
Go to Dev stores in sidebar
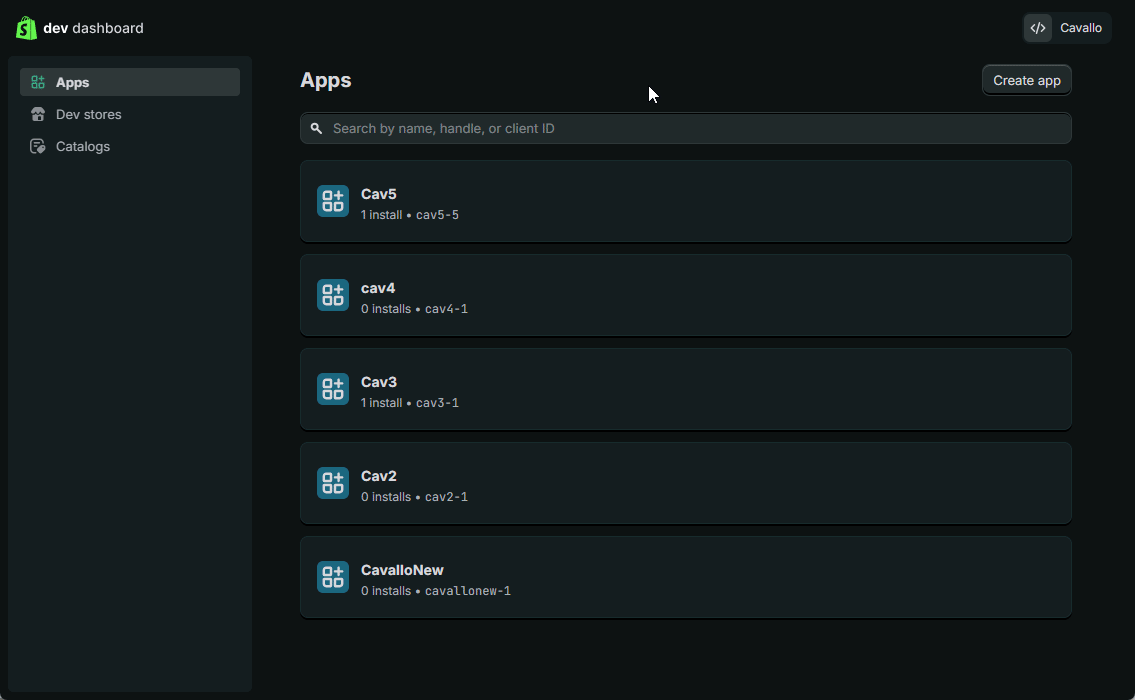pos(89,115)
